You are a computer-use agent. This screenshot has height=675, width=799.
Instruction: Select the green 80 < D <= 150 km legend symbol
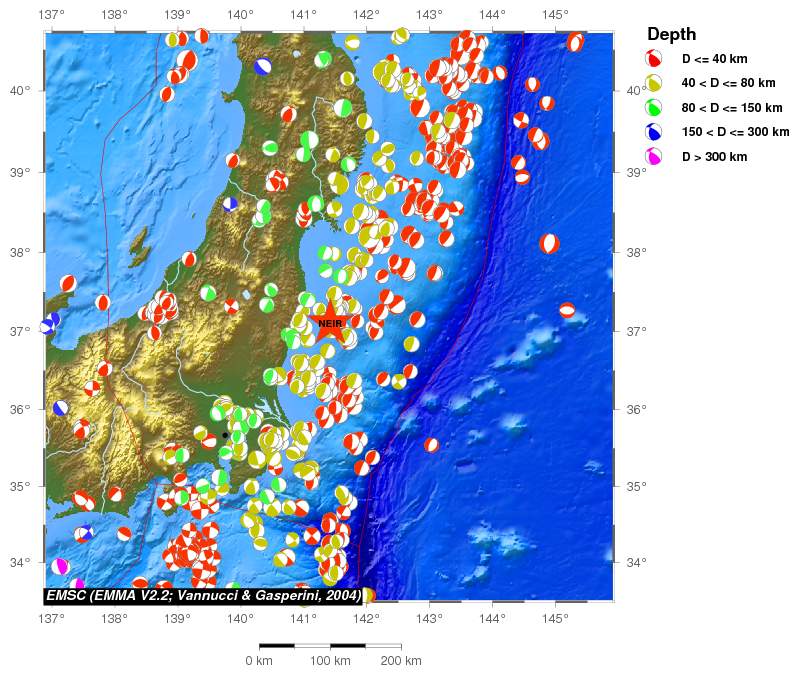[x=654, y=108]
